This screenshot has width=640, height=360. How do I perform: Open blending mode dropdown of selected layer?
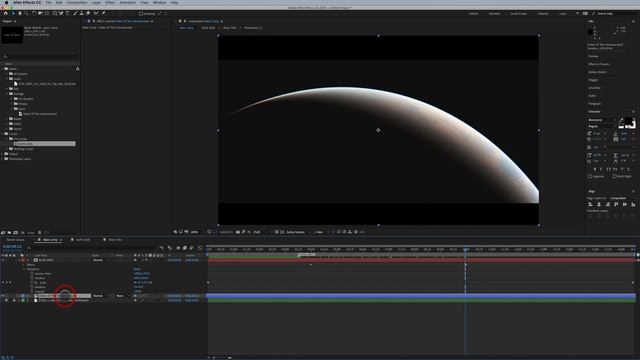coord(100,296)
